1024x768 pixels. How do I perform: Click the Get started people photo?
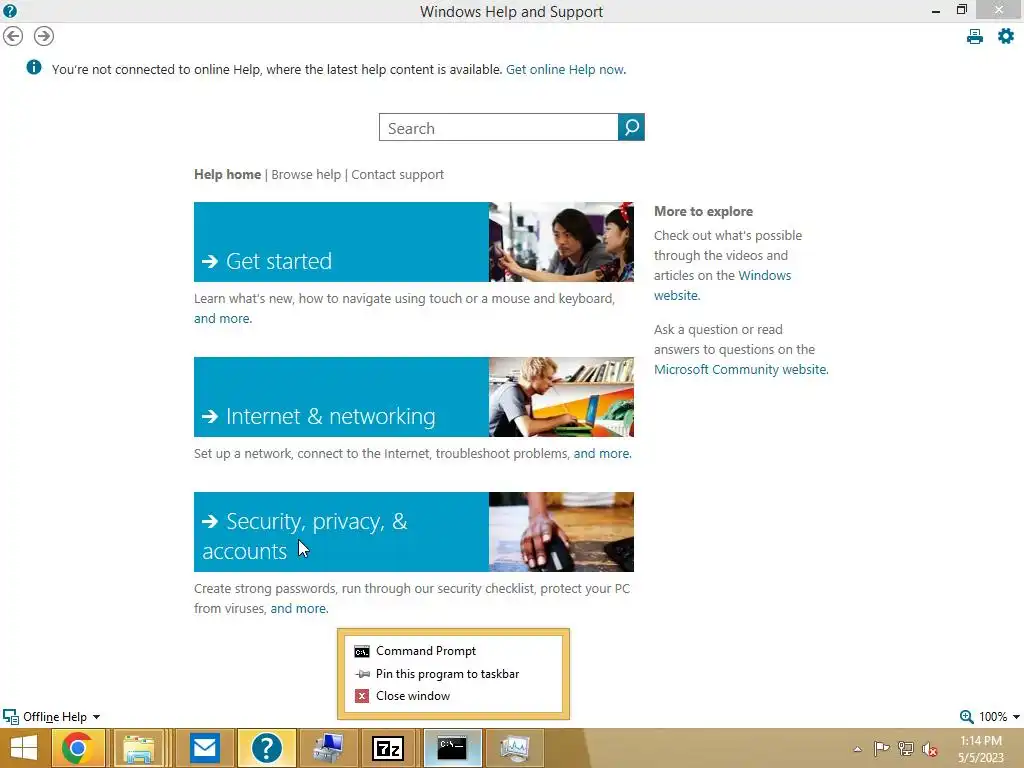[x=561, y=242]
